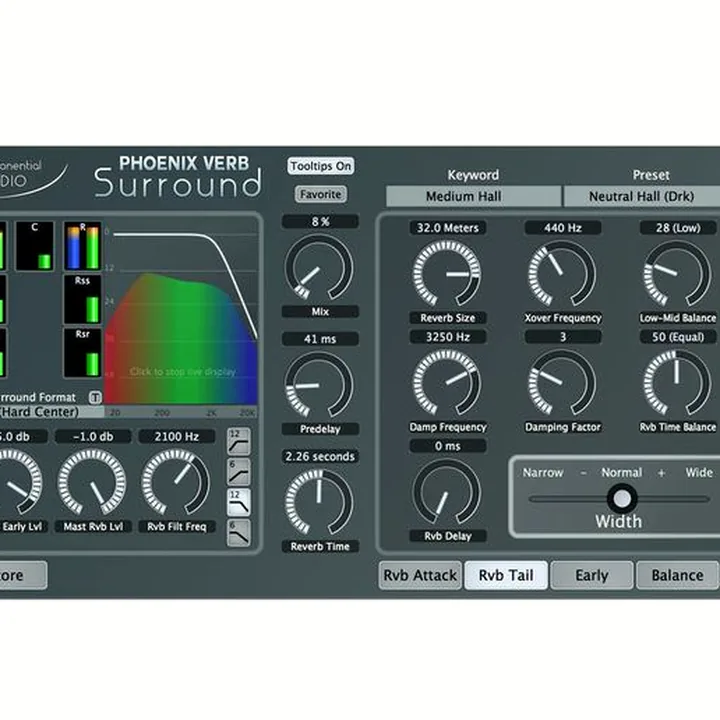The width and height of the screenshot is (720, 720).
Task: Select the 12 dB high-cut filter slope icon
Action: (239, 502)
